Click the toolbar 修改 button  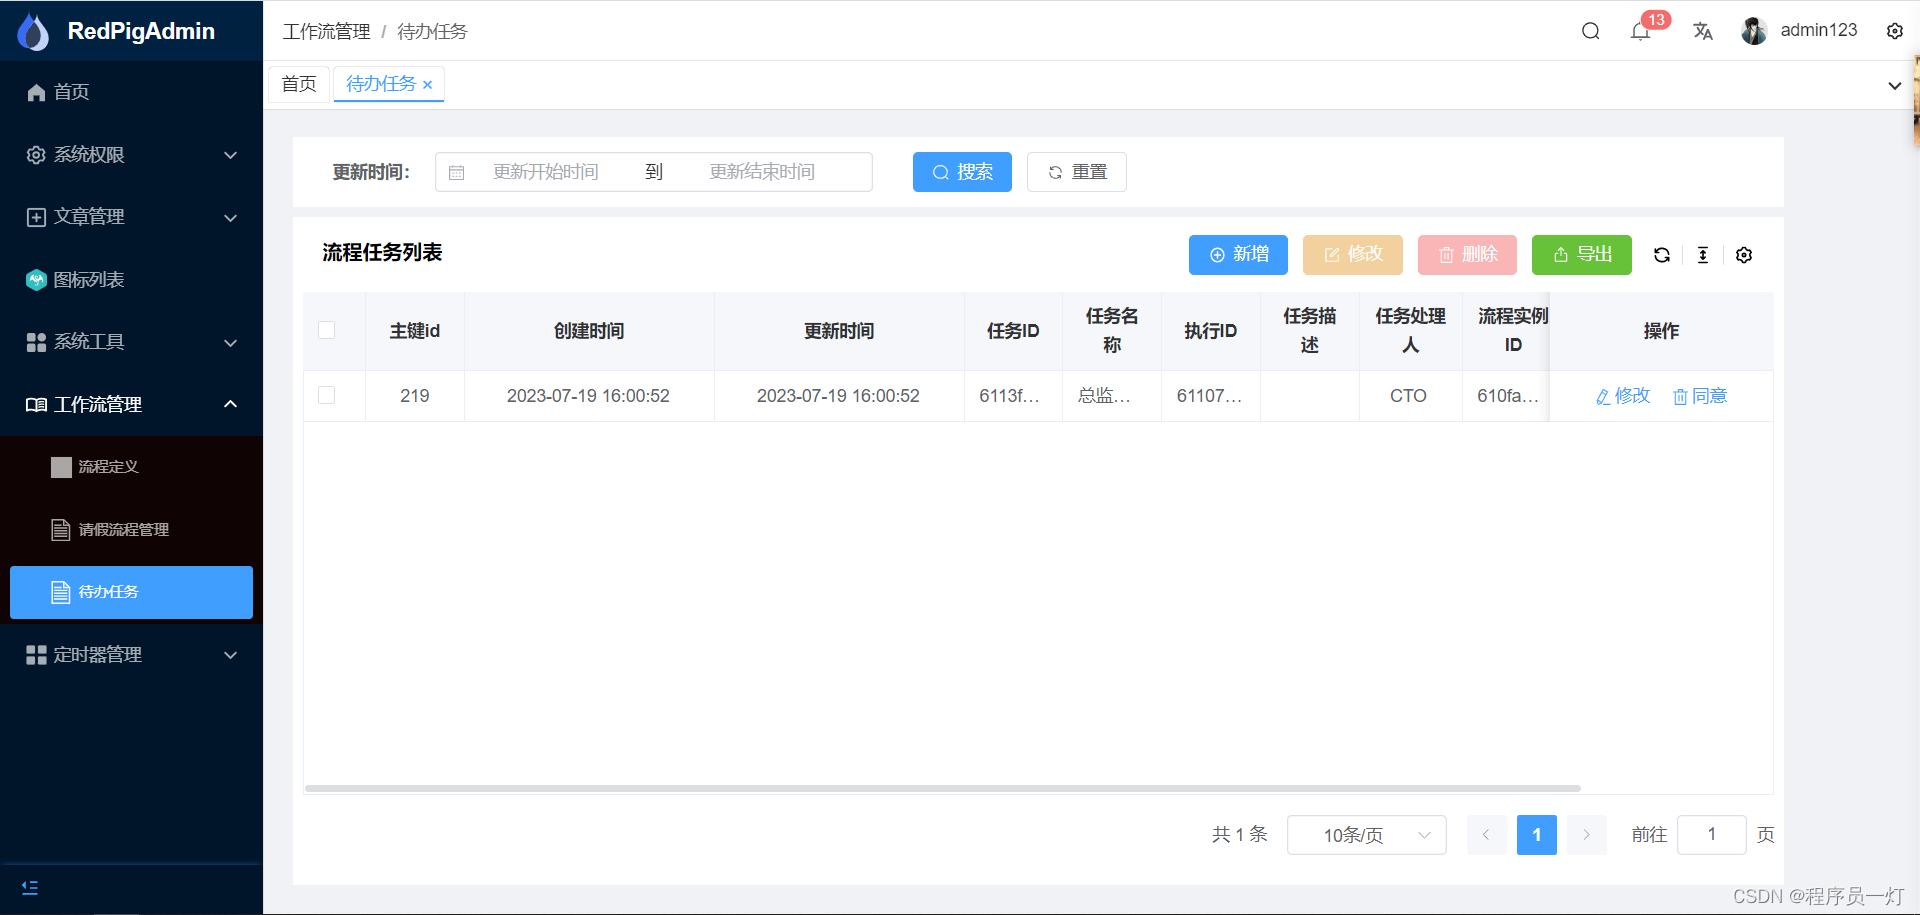coord(1353,255)
